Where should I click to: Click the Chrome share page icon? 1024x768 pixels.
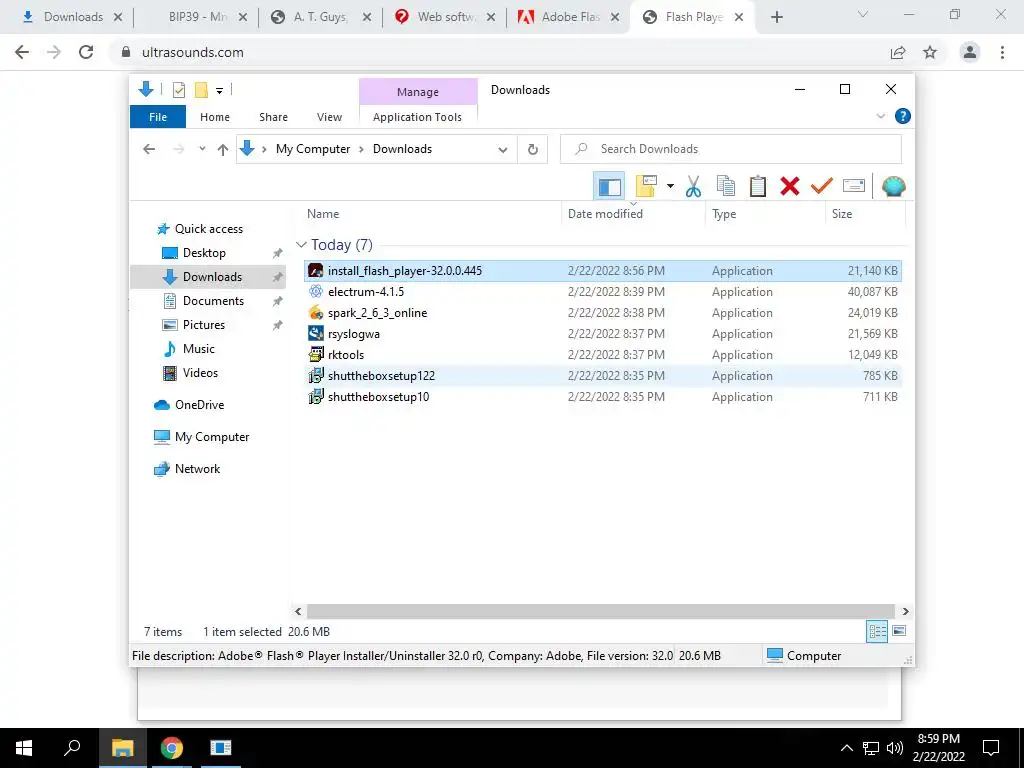(898, 52)
